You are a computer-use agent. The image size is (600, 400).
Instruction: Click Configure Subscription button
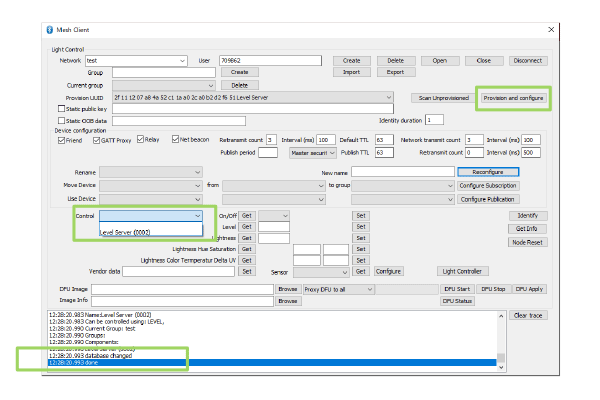point(488,186)
